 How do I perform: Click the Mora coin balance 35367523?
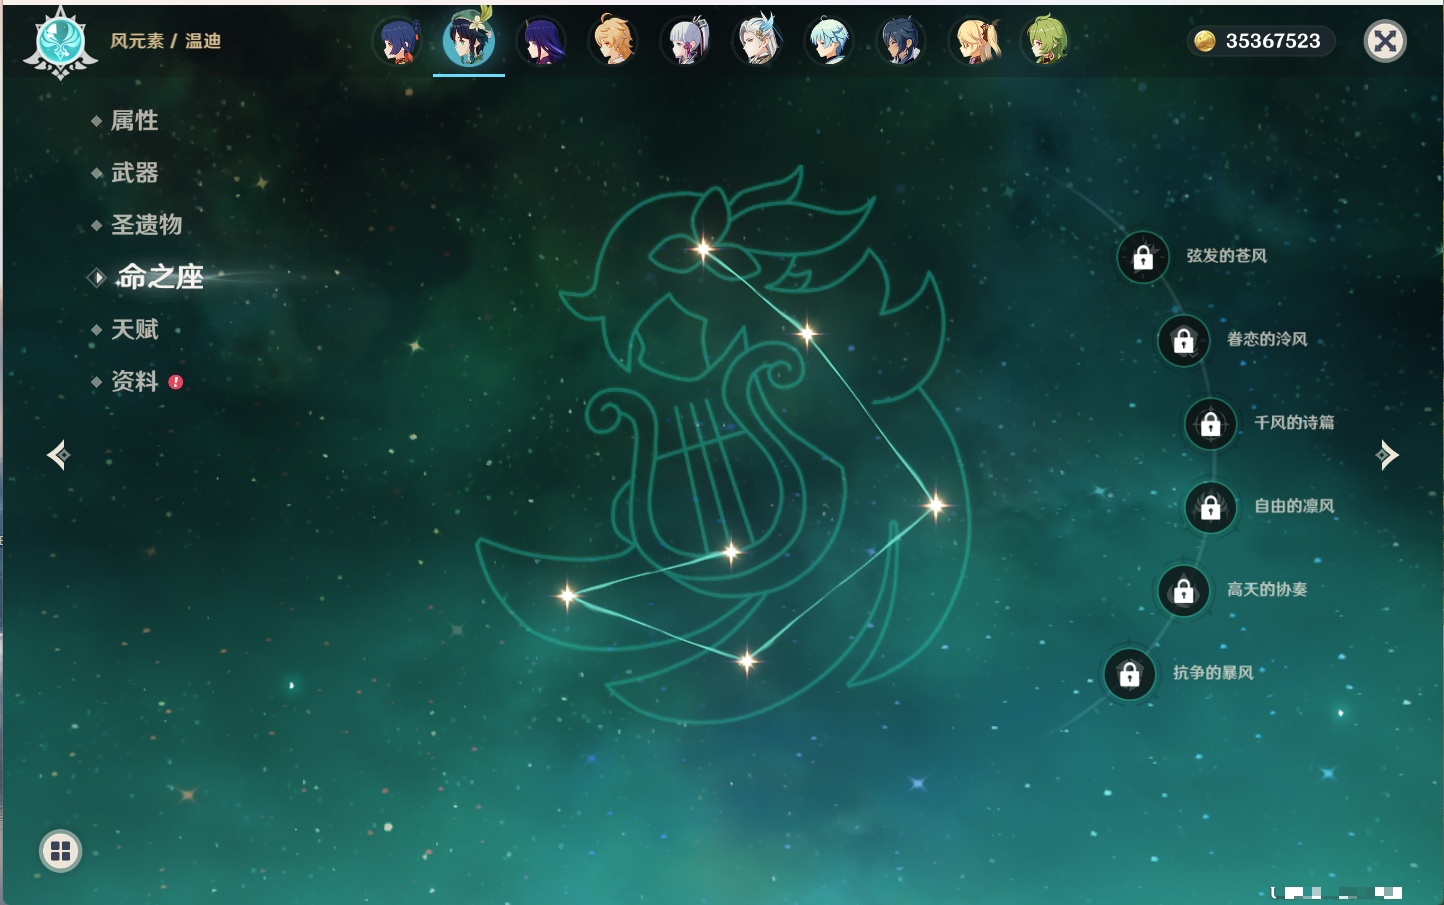pos(1260,41)
